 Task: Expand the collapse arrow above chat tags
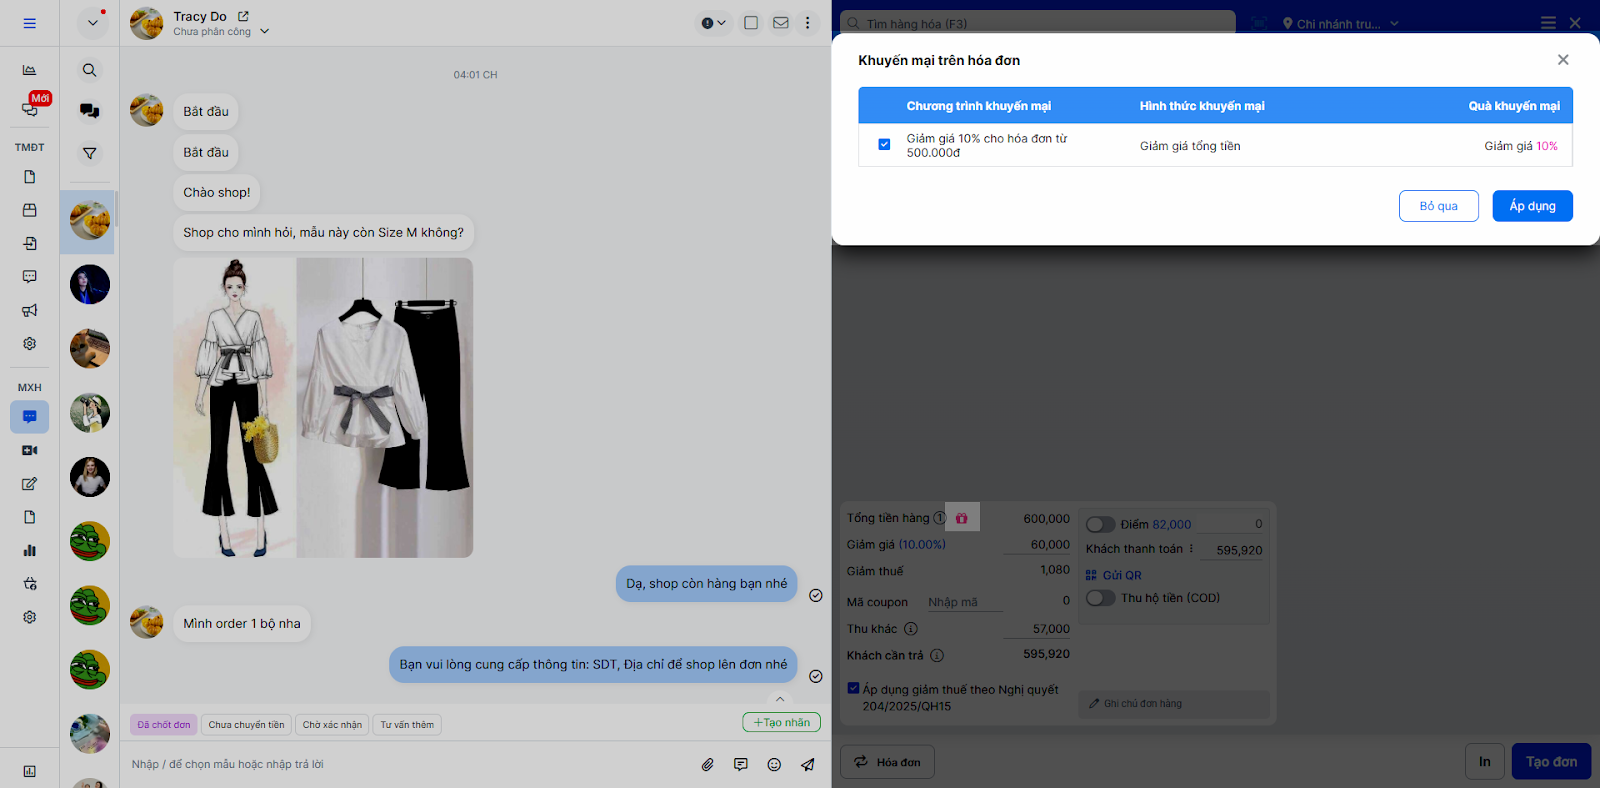[x=780, y=699]
